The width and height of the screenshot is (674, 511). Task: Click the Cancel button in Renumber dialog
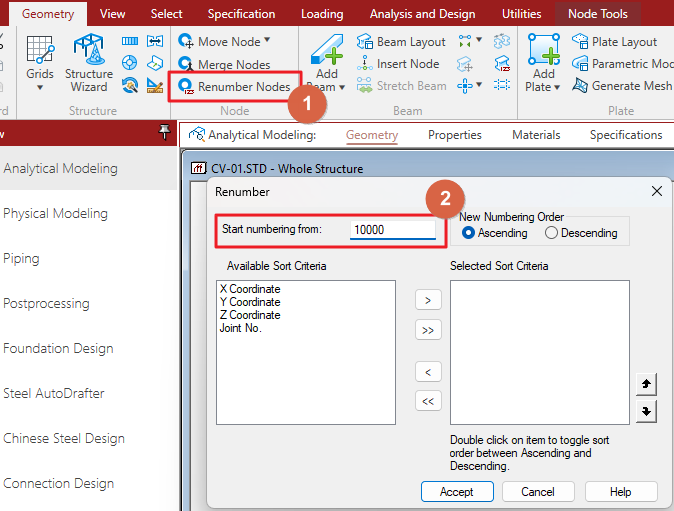[x=537, y=491]
